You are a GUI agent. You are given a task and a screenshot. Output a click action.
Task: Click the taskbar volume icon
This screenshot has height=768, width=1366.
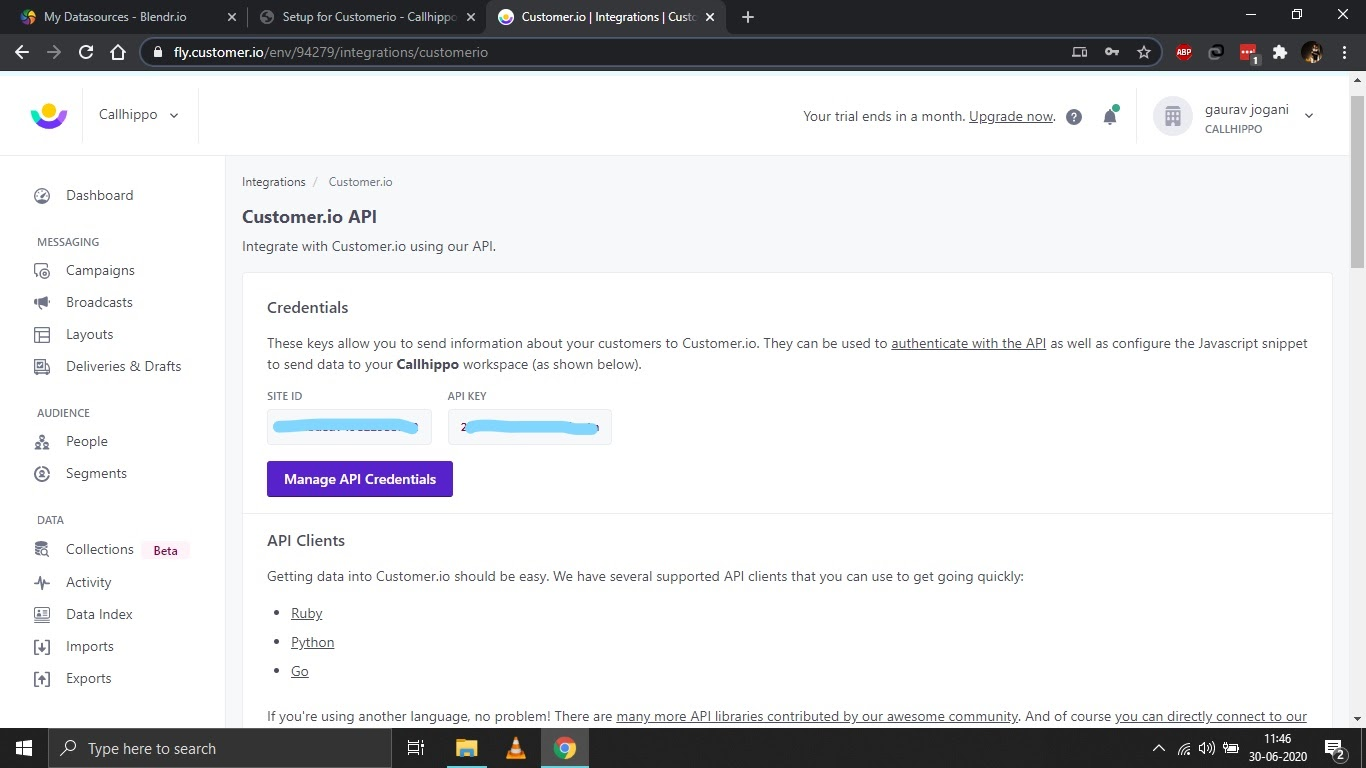click(1207, 748)
